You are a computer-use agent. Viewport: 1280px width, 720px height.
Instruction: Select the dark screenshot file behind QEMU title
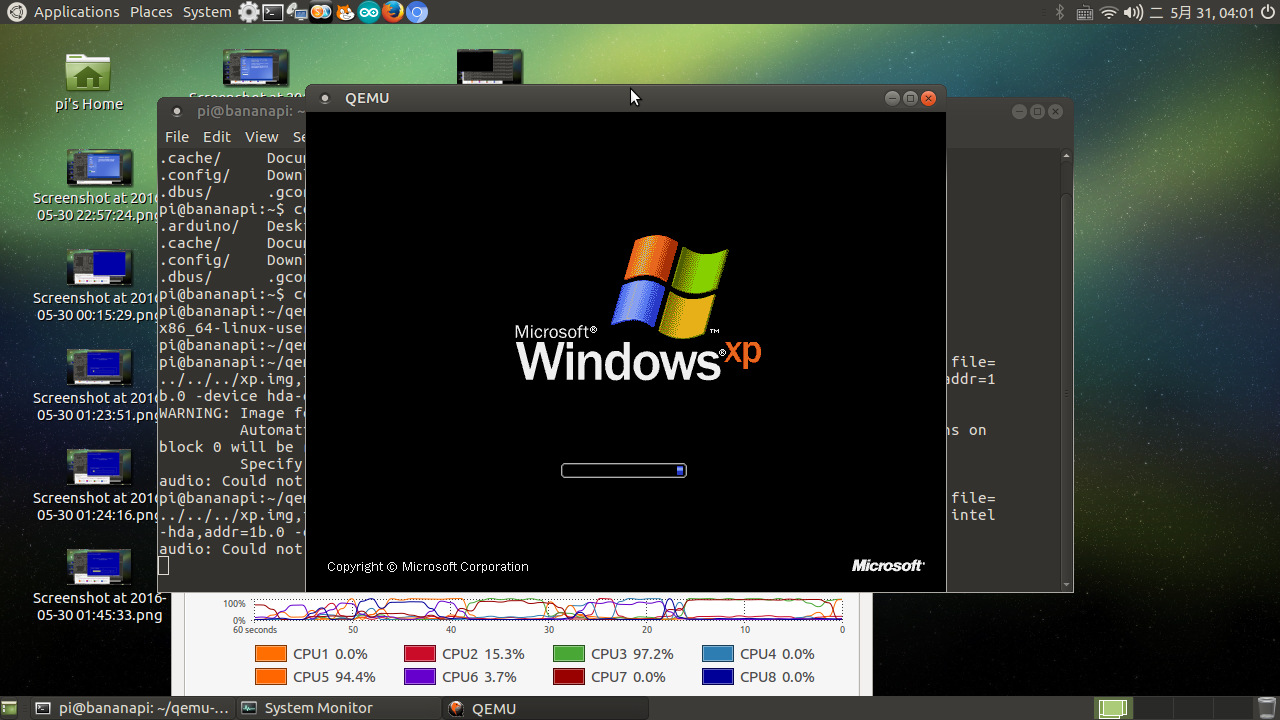point(490,66)
